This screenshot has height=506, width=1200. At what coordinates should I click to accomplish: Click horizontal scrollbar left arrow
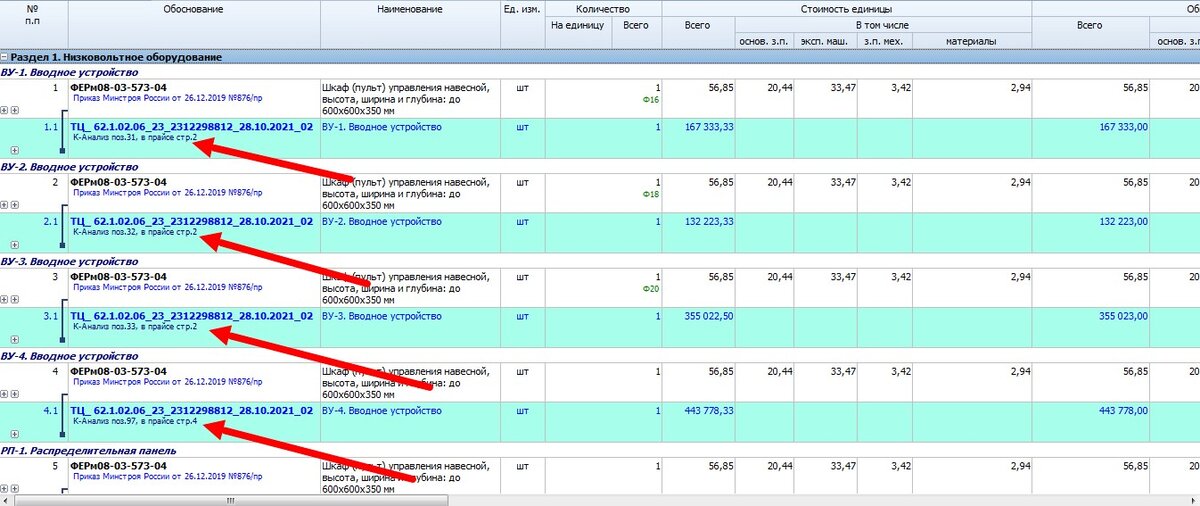click(x=7, y=499)
